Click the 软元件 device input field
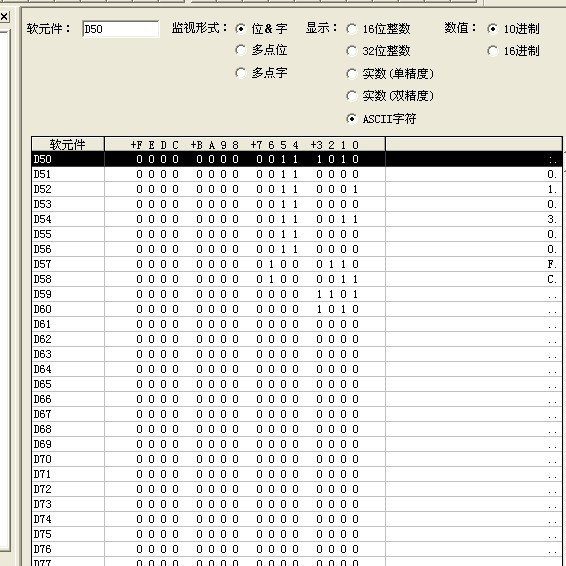The width and height of the screenshot is (566, 566). point(121,29)
